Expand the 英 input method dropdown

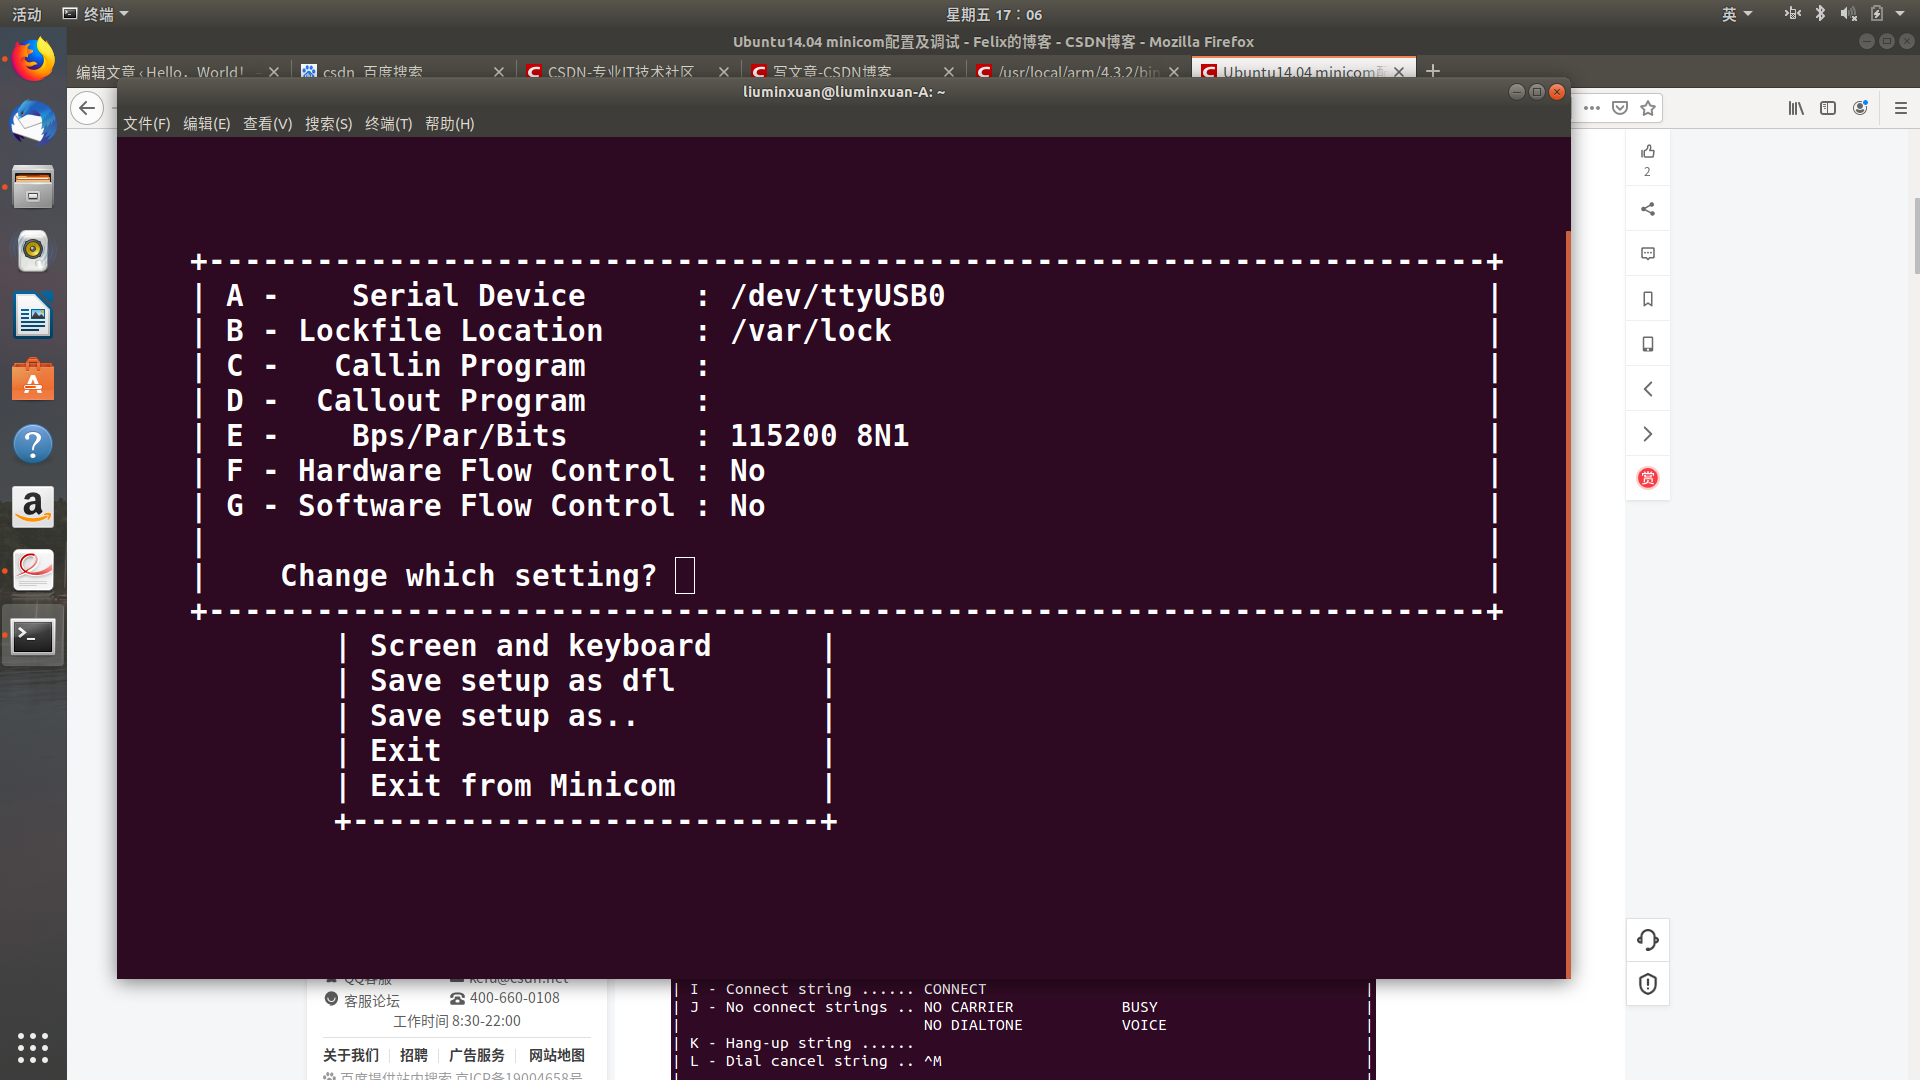click(1737, 14)
